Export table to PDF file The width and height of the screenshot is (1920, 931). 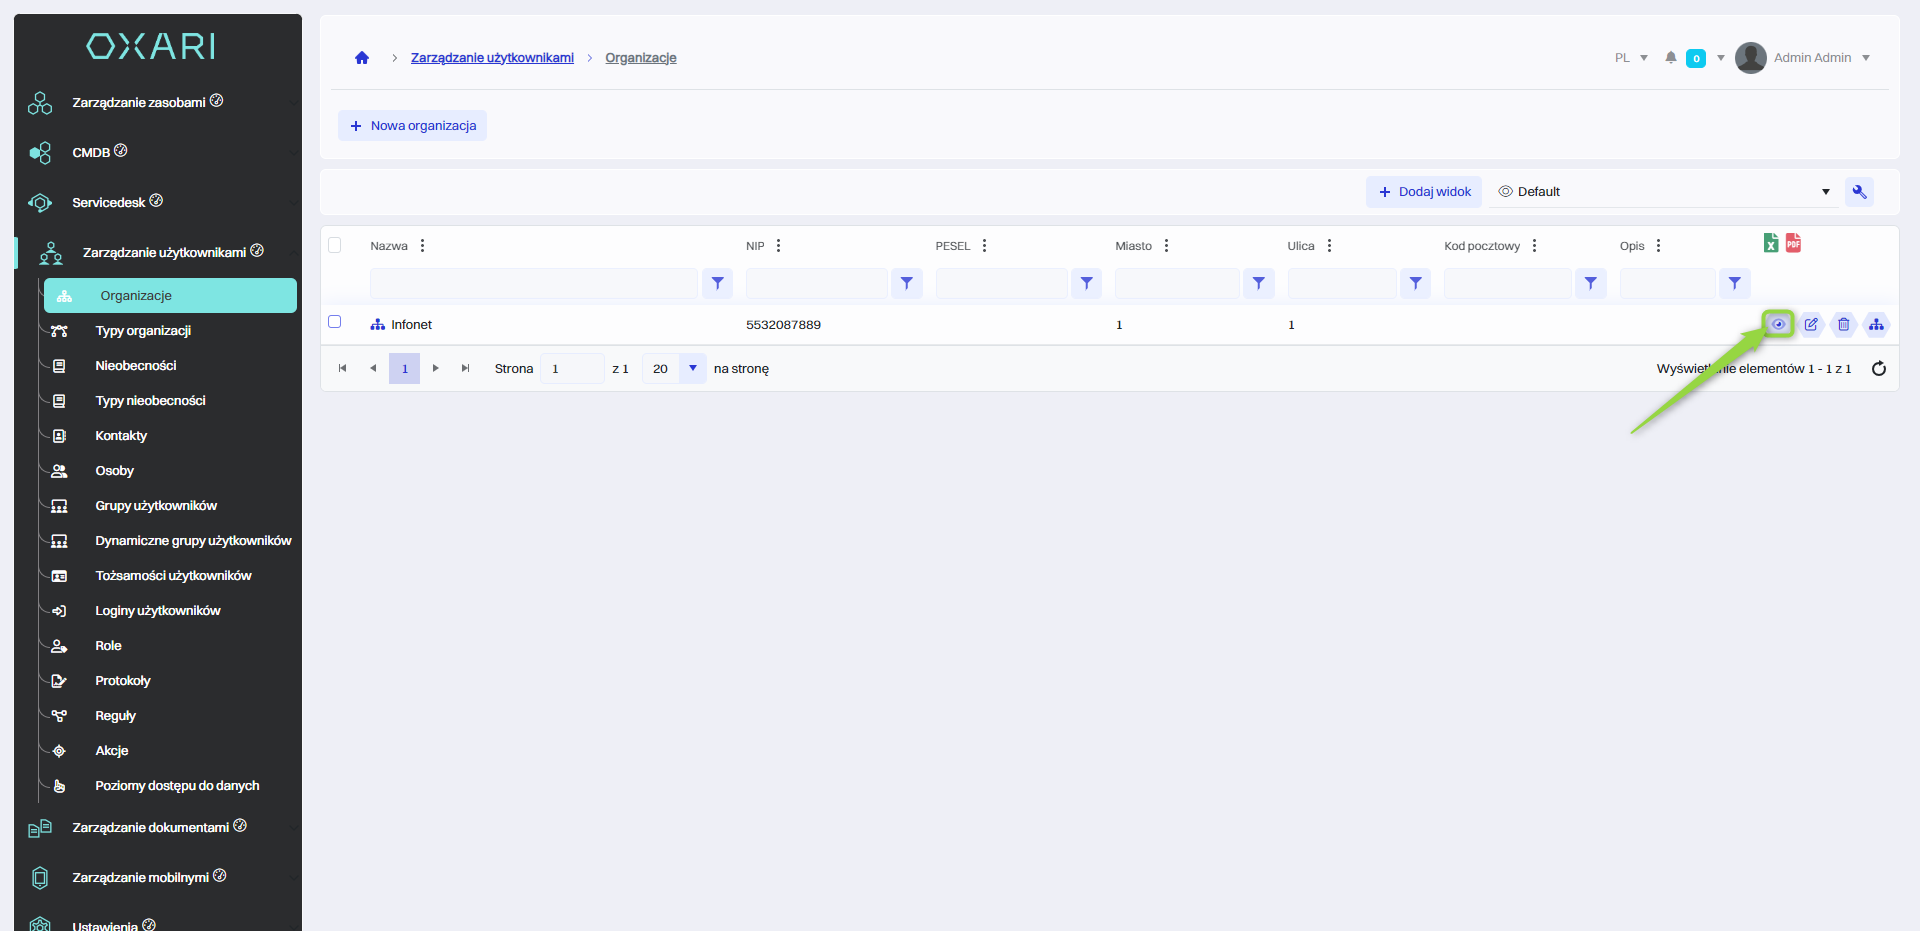(1794, 243)
